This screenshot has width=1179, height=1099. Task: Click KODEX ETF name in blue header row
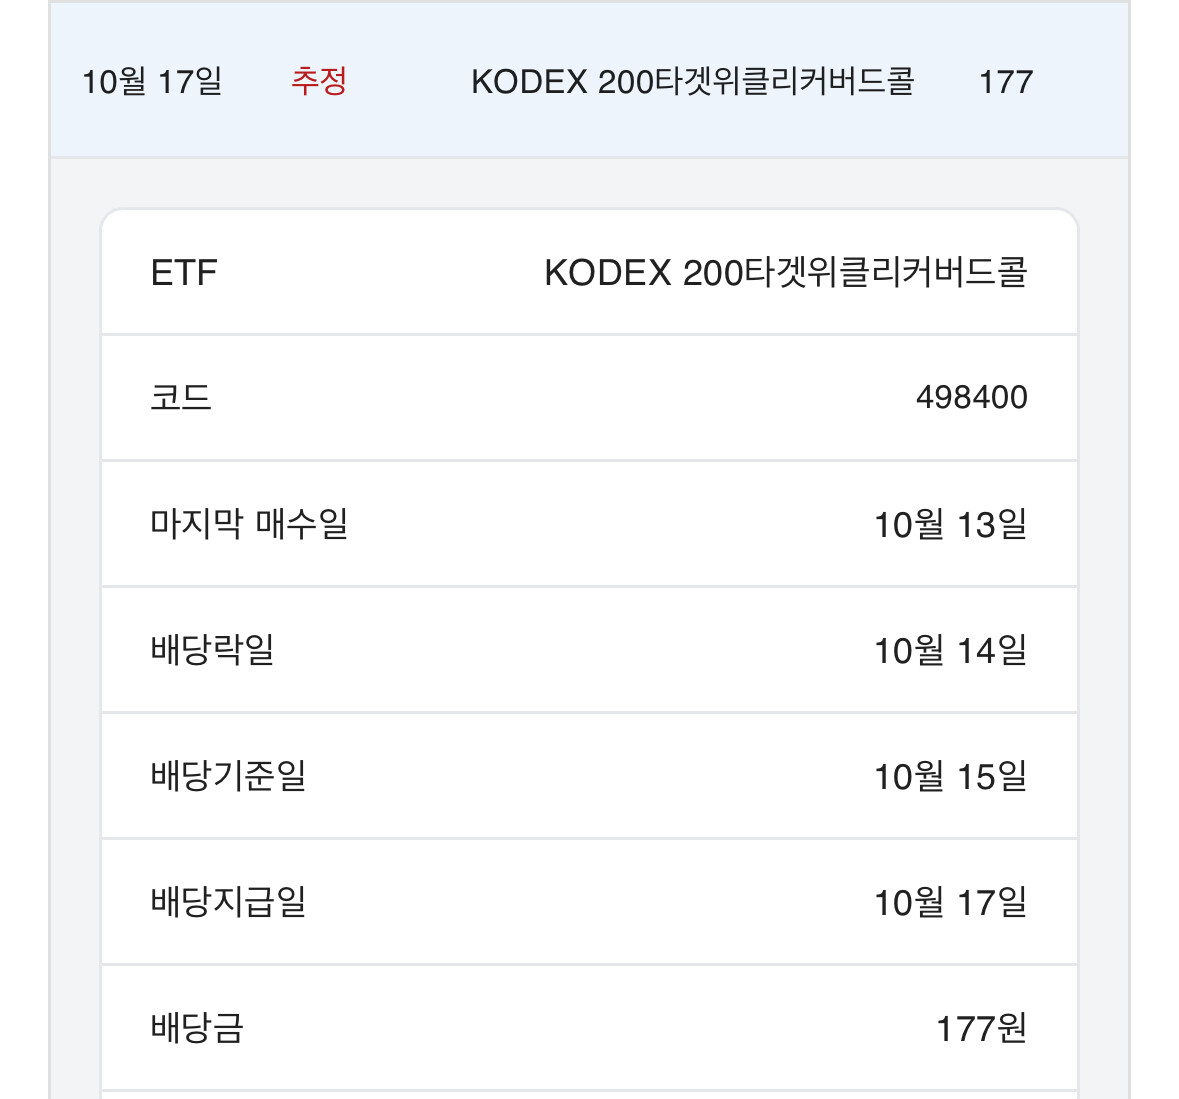click(692, 82)
